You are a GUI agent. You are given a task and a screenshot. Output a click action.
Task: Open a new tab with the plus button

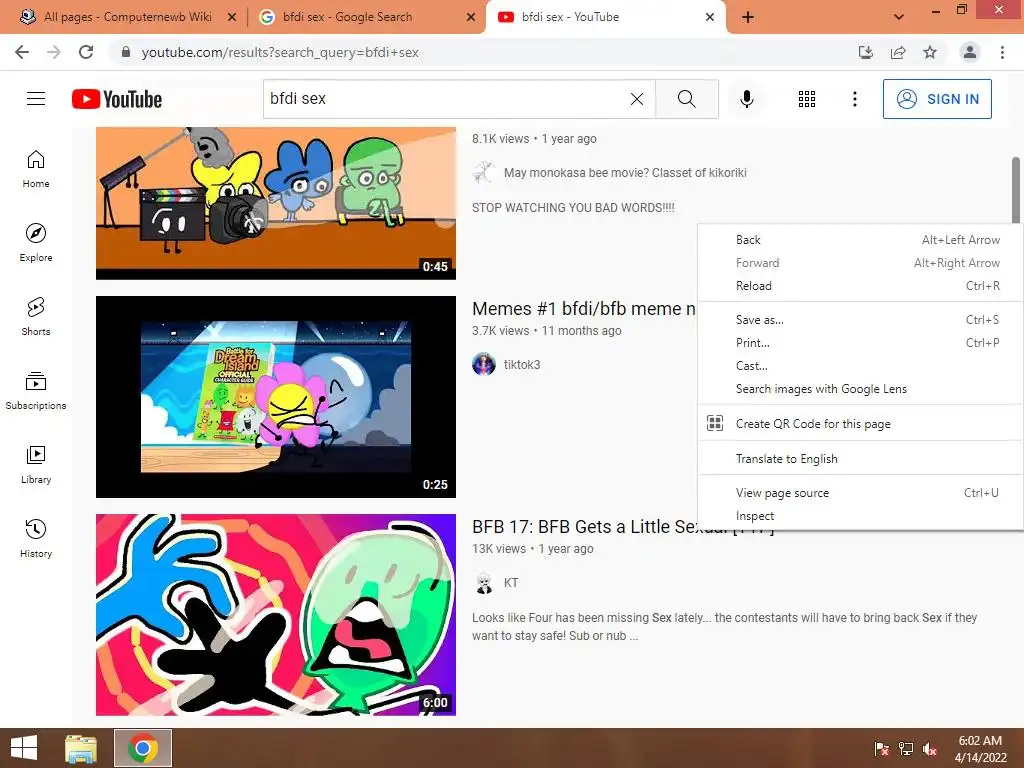(x=748, y=17)
